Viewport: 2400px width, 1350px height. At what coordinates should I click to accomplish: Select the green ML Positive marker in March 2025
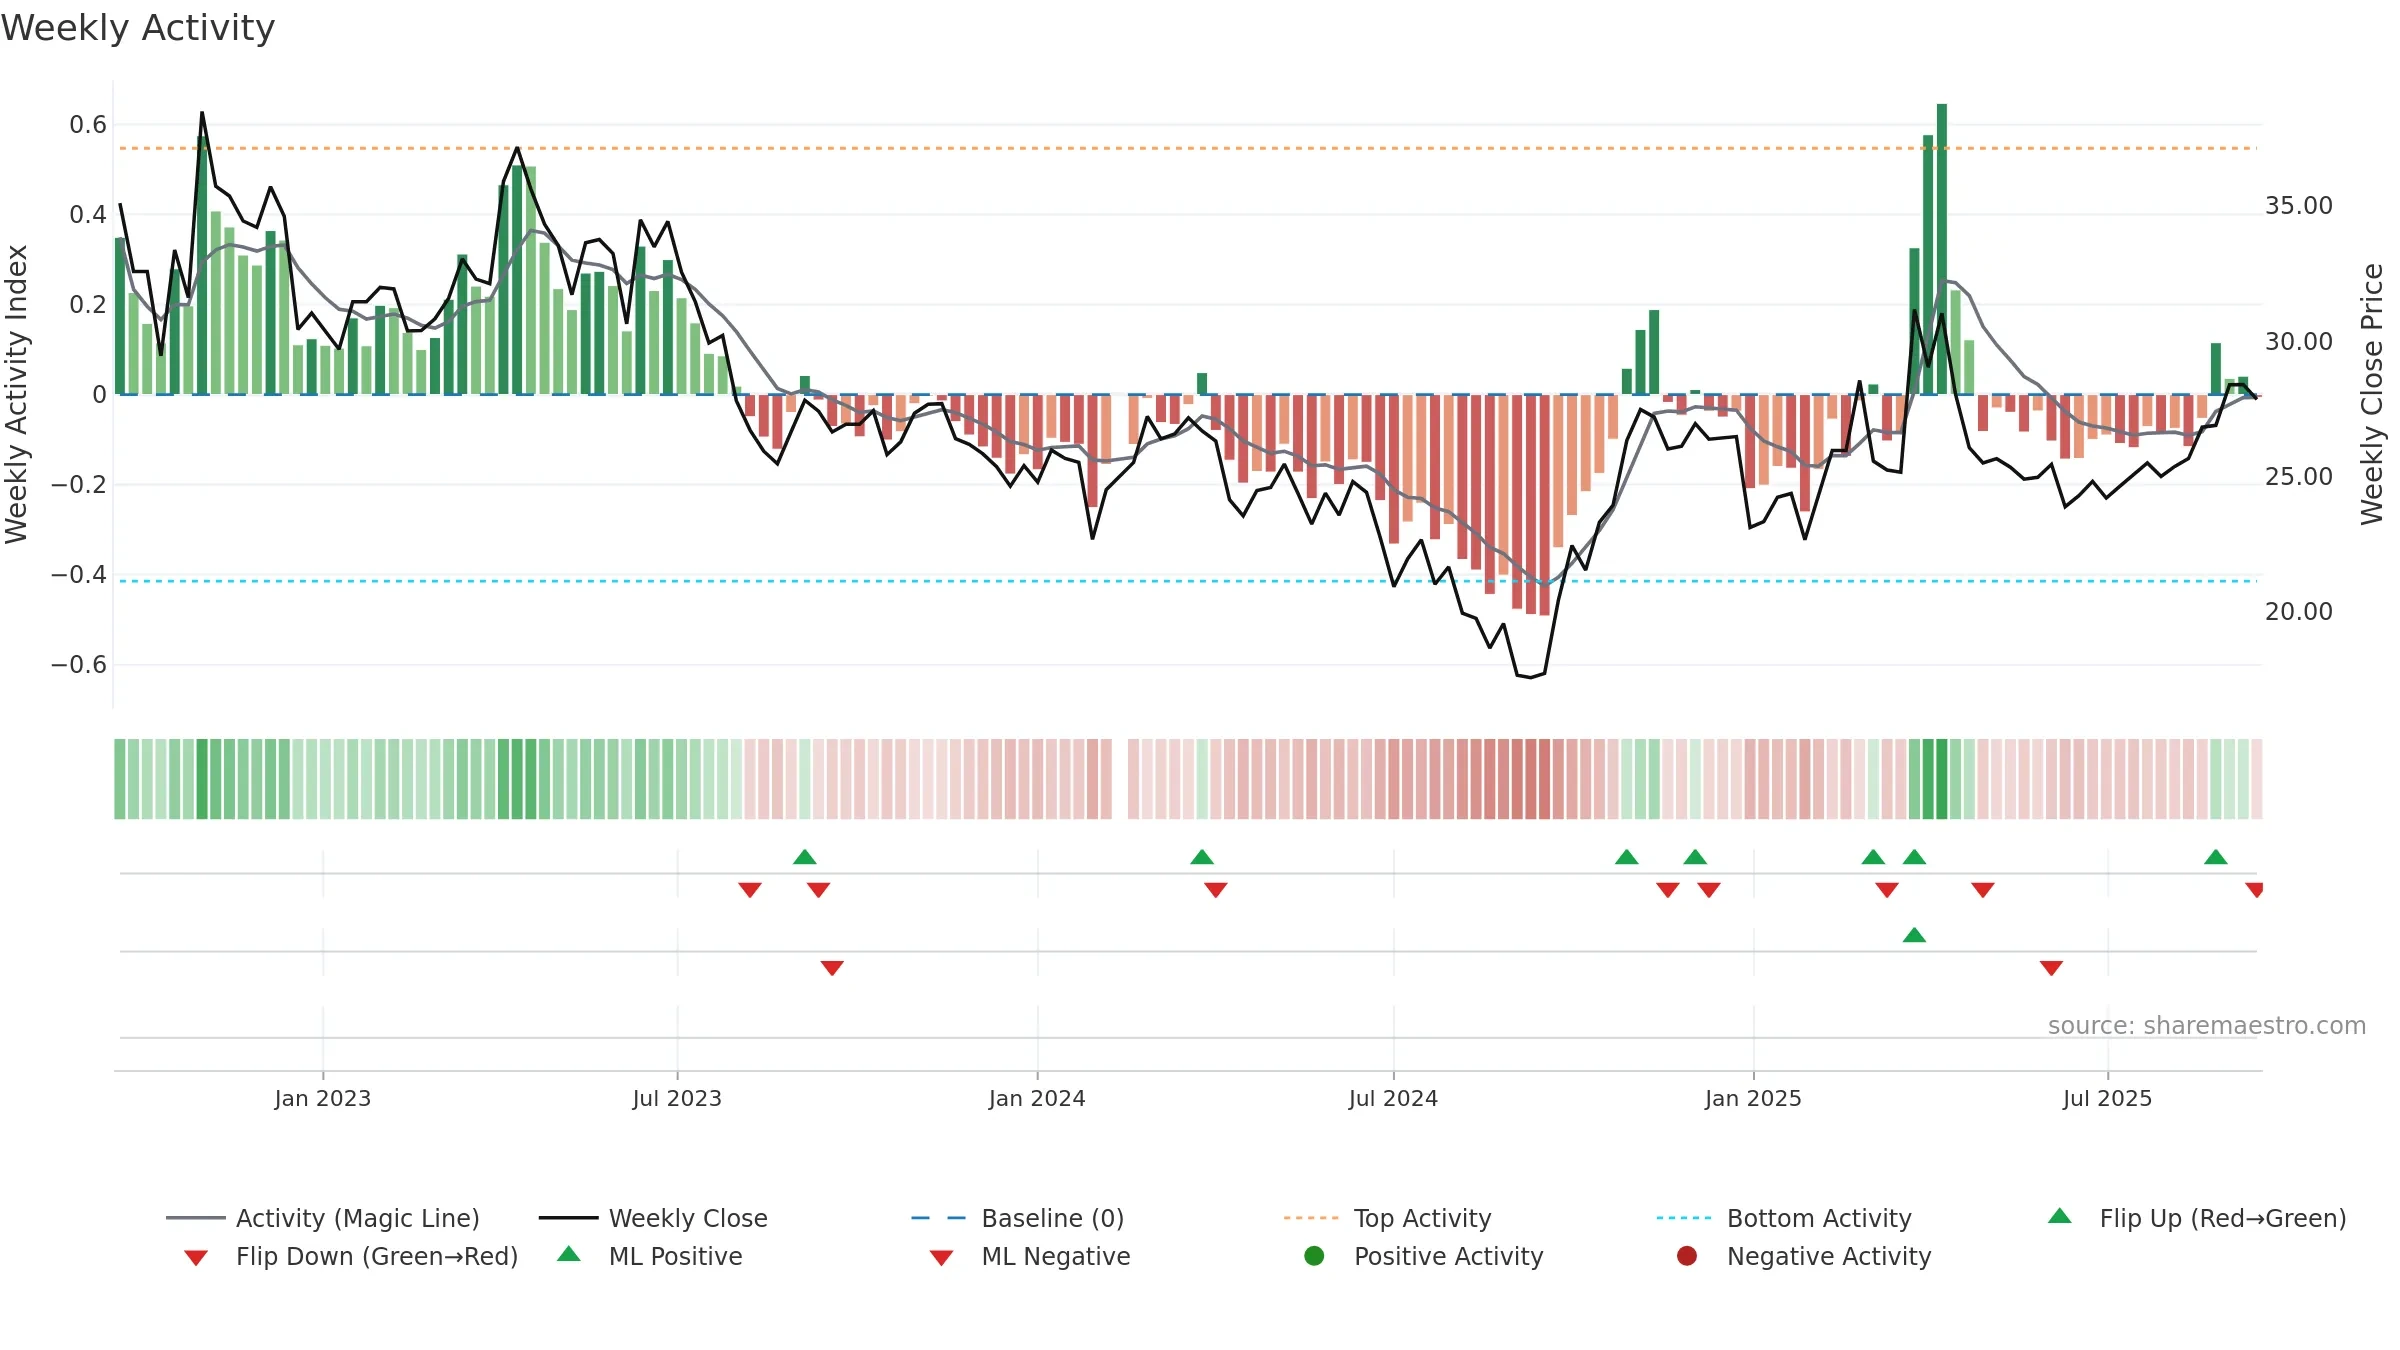(1914, 935)
